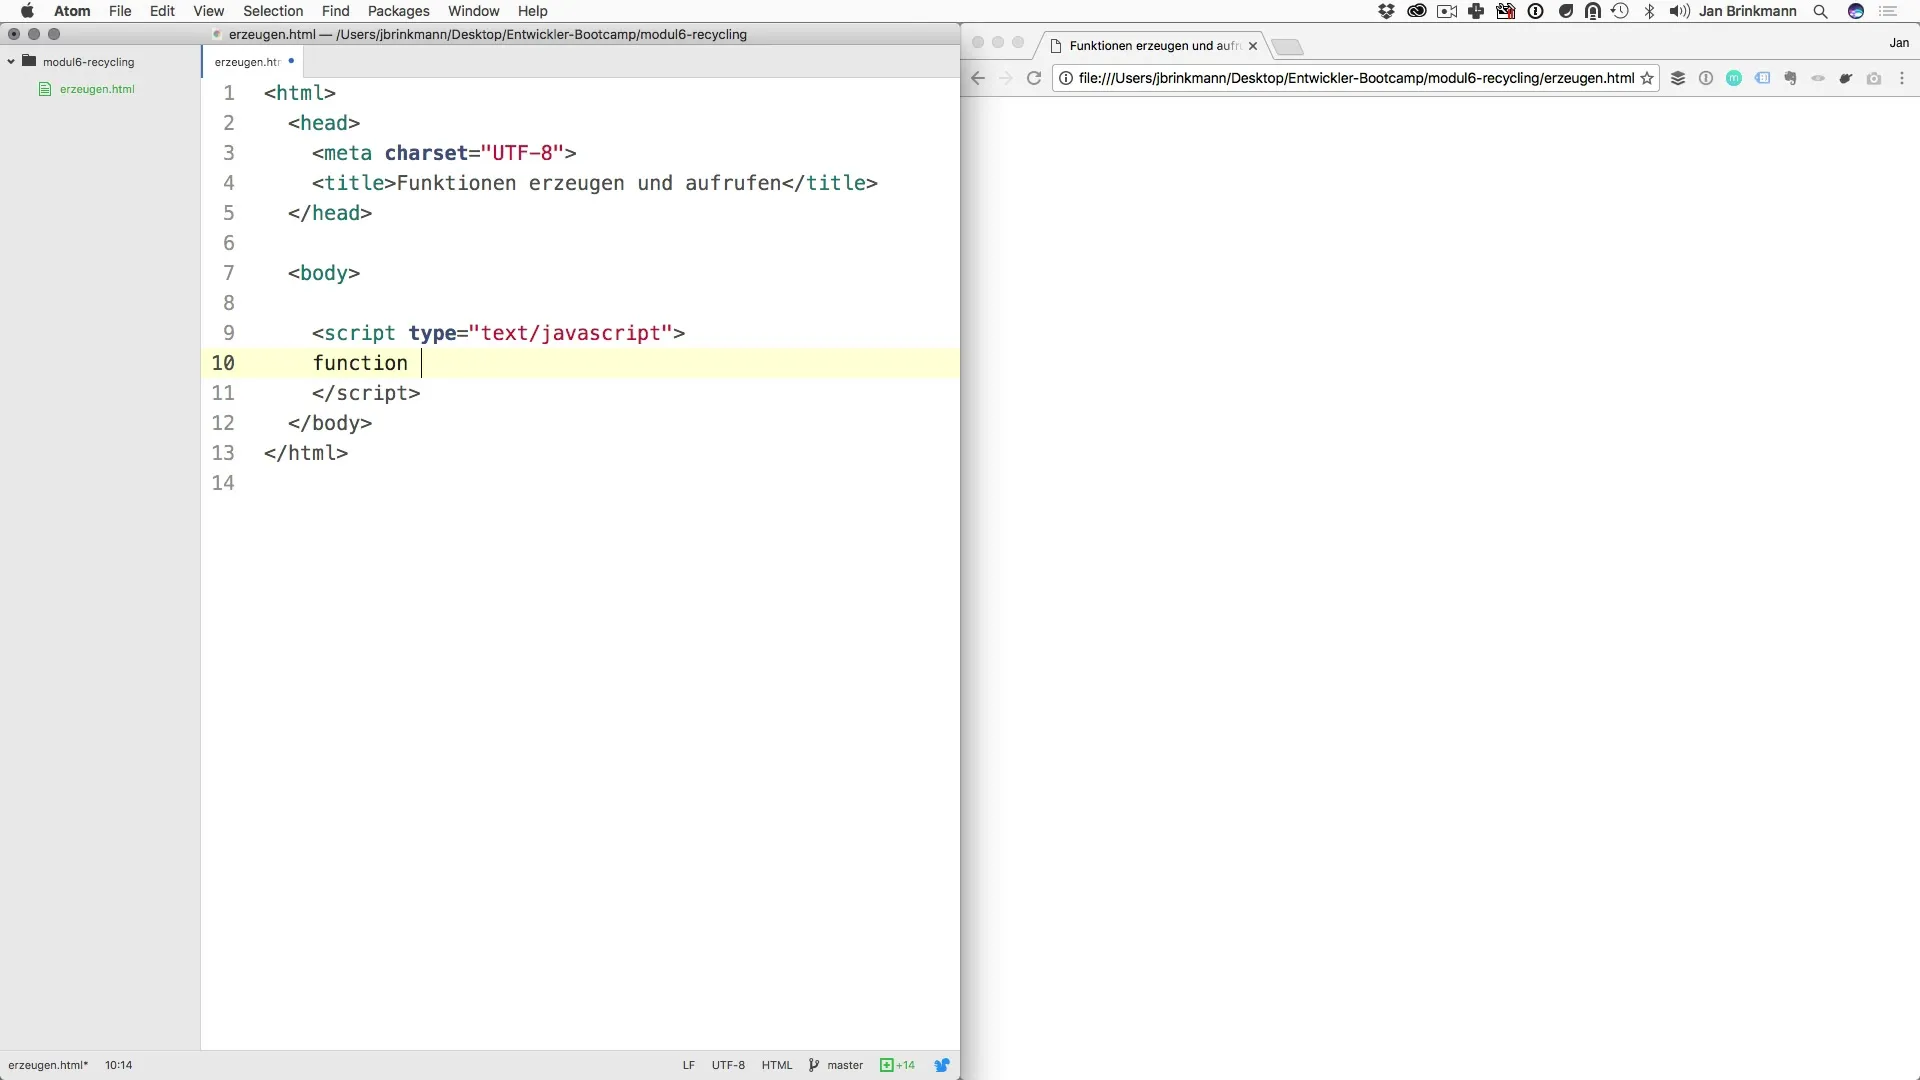Open the Bluetooth status menu
The image size is (1920, 1080).
(x=1650, y=11)
